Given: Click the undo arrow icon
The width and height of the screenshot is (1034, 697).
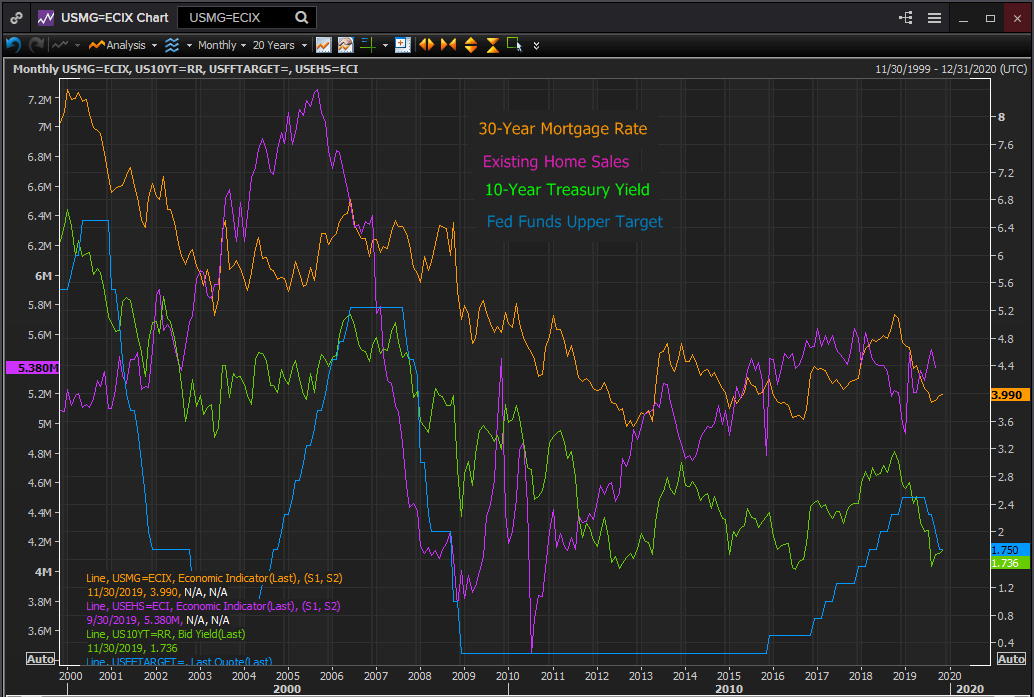Looking at the screenshot, I should click(13, 45).
